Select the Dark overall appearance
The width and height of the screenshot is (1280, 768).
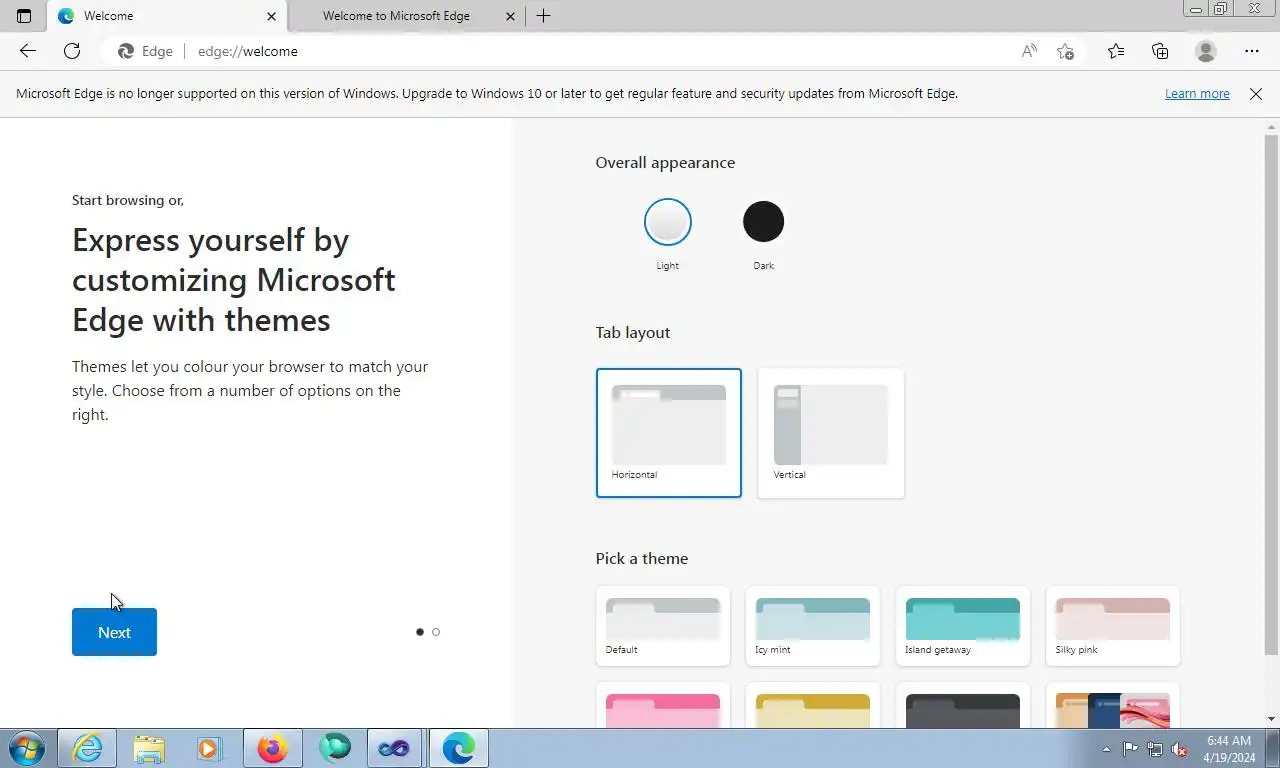[763, 222]
